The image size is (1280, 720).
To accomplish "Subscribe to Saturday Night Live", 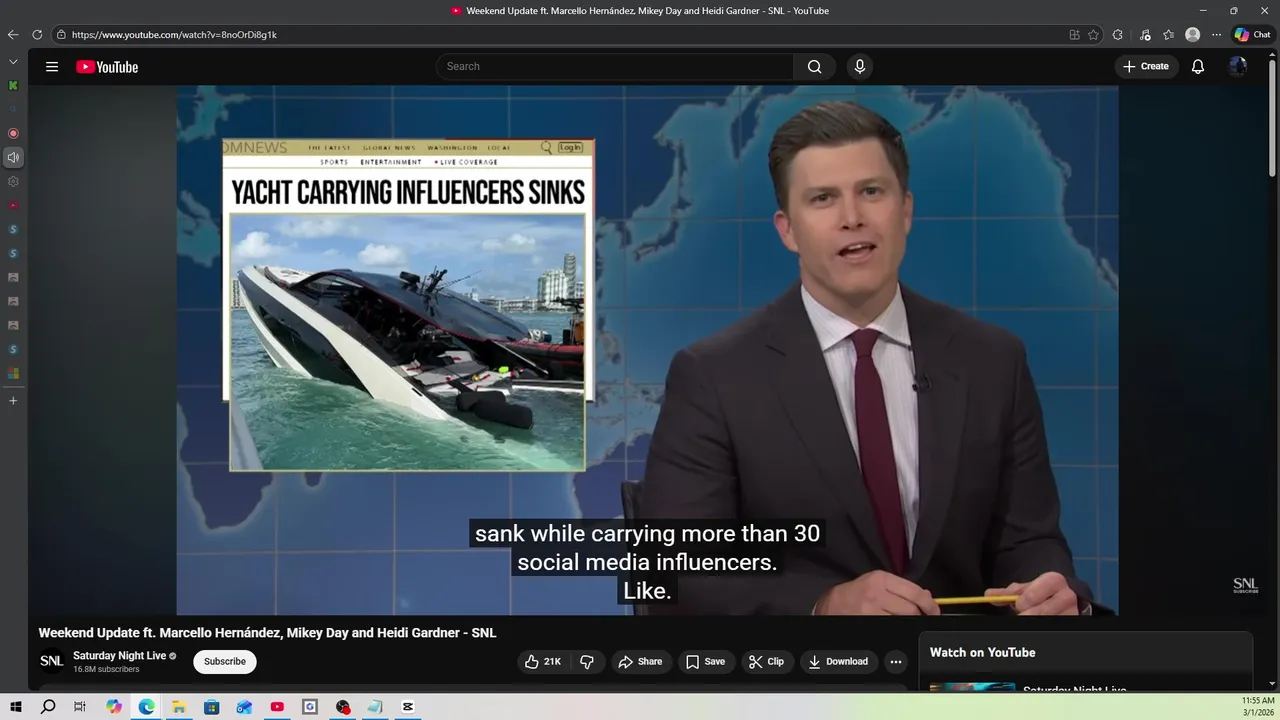I will (225, 662).
